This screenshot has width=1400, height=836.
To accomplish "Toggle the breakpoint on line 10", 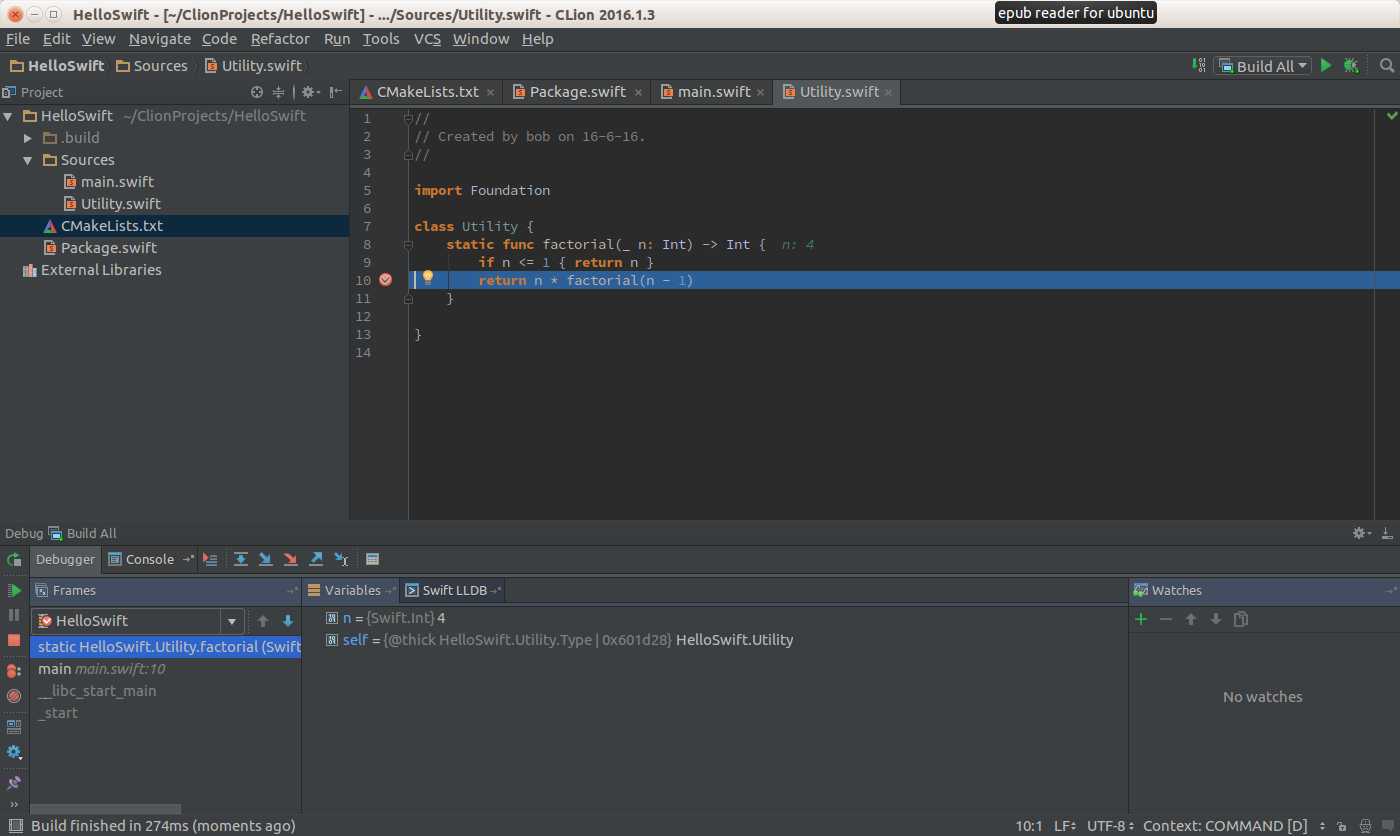I will 386,280.
